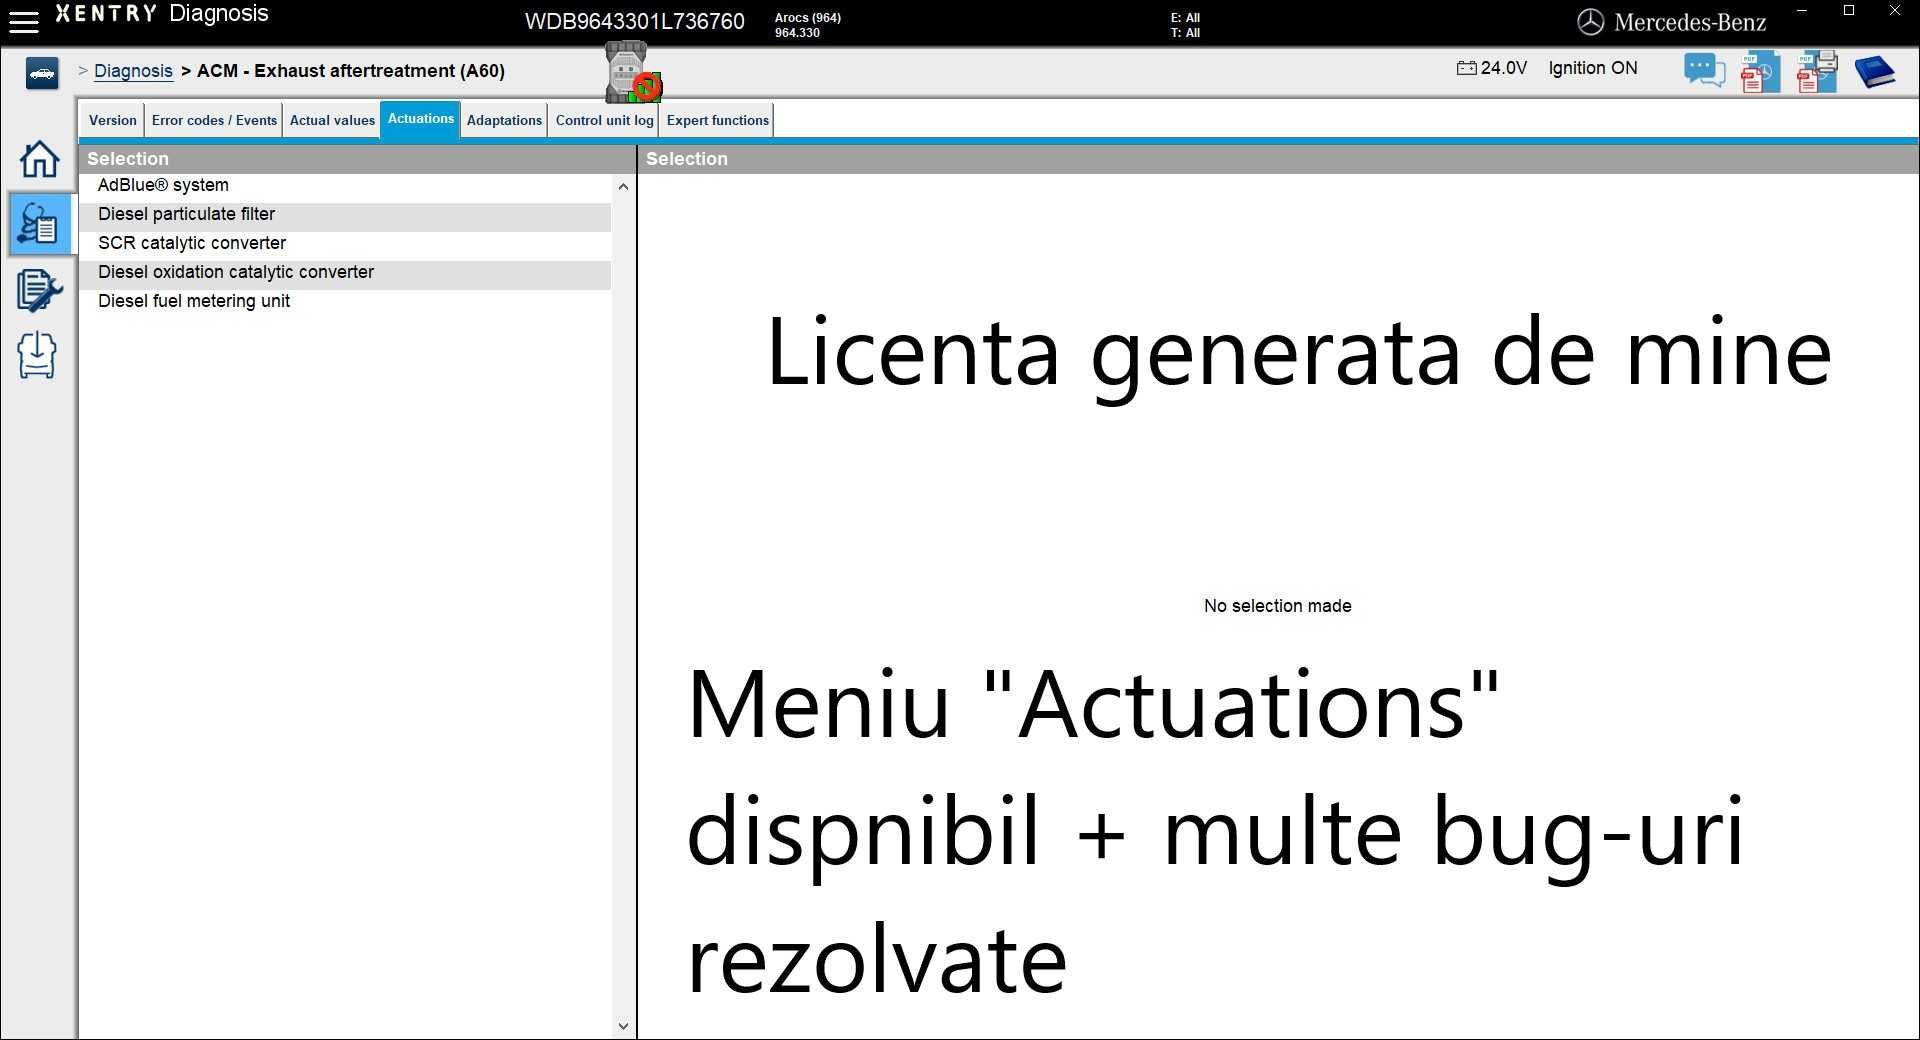Click the Mercedes-Benz star logo
The height and width of the screenshot is (1040, 1920).
pos(1590,22)
